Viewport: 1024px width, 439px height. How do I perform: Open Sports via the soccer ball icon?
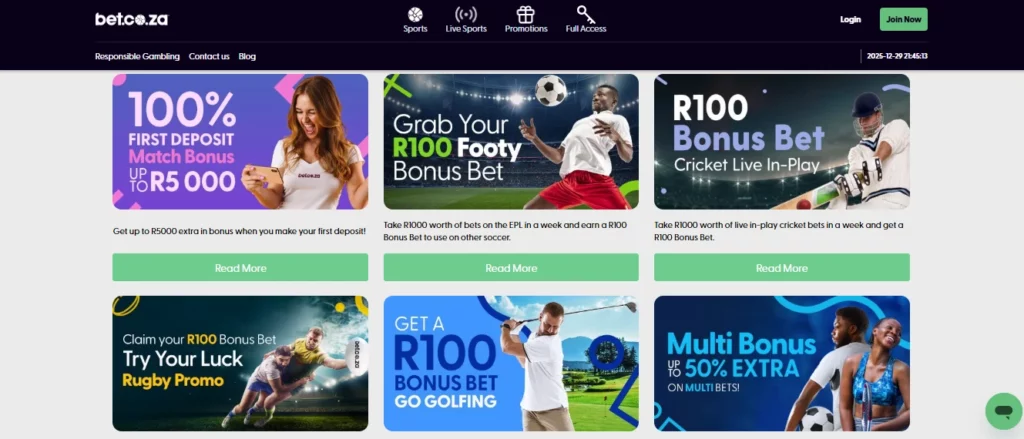click(415, 14)
